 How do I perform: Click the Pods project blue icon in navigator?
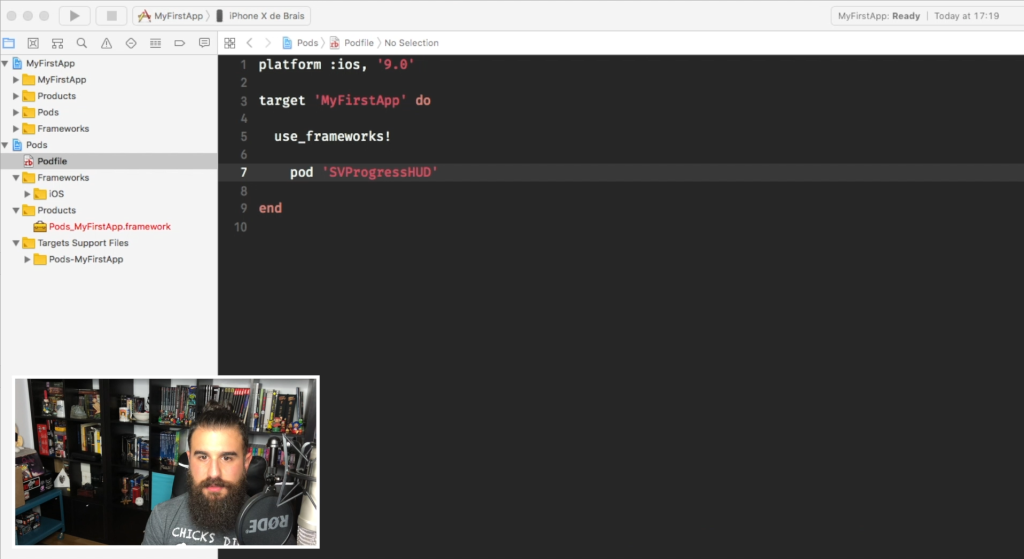[x=18, y=145]
